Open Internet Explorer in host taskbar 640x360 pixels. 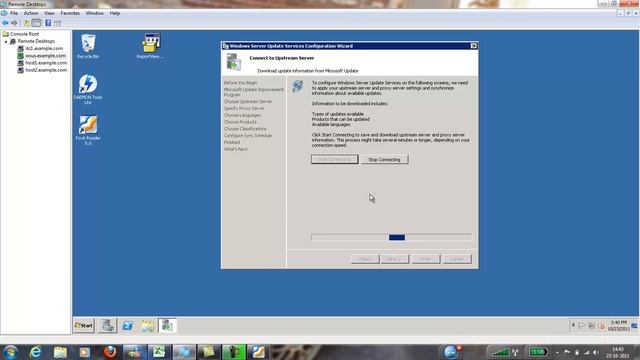pos(36,352)
